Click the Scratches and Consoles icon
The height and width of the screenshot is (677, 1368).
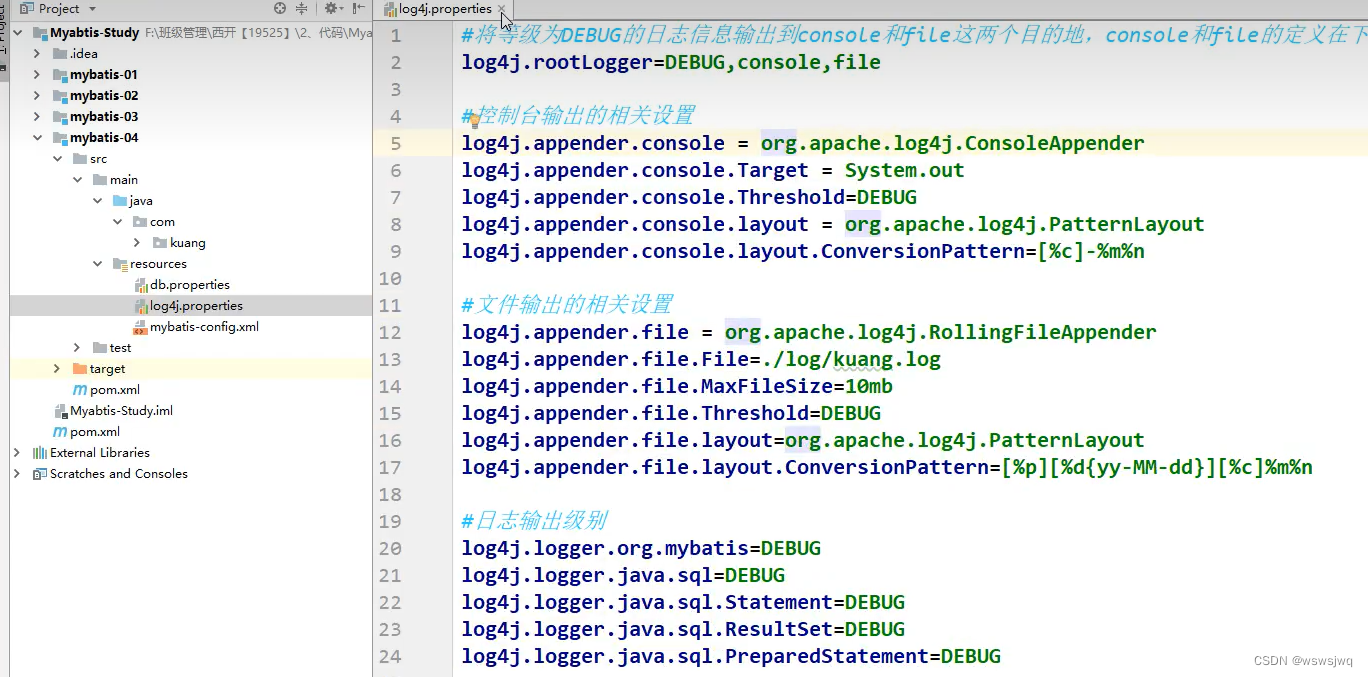tap(40, 473)
